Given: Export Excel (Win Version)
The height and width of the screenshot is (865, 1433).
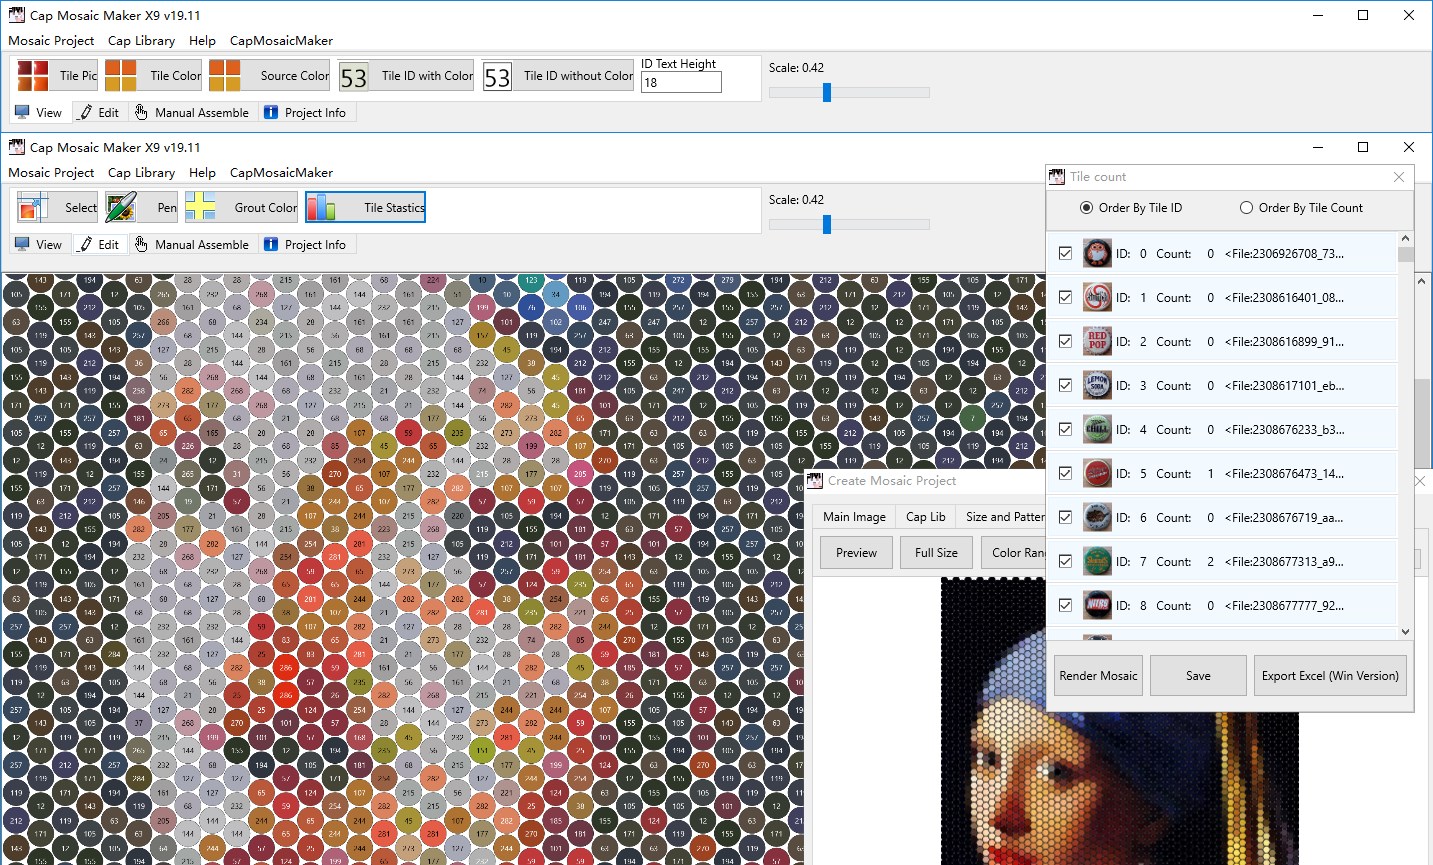Looking at the screenshot, I should [1330, 676].
